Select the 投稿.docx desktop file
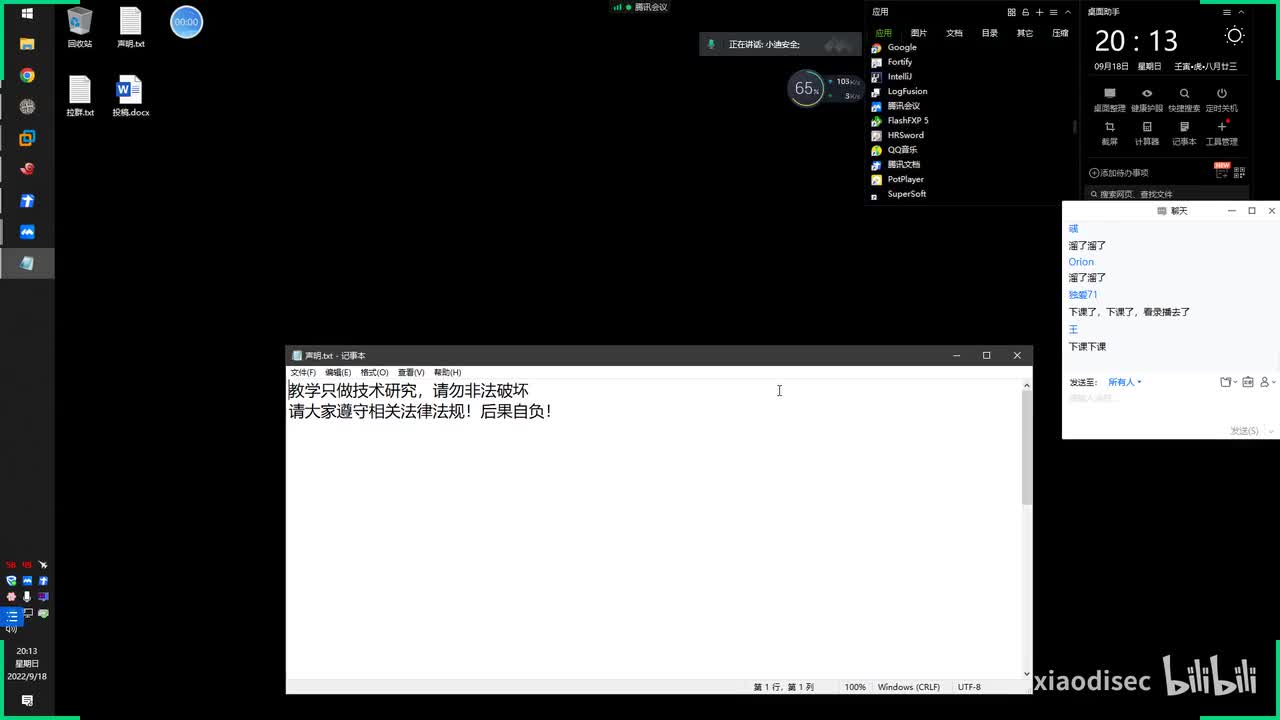 (x=130, y=97)
